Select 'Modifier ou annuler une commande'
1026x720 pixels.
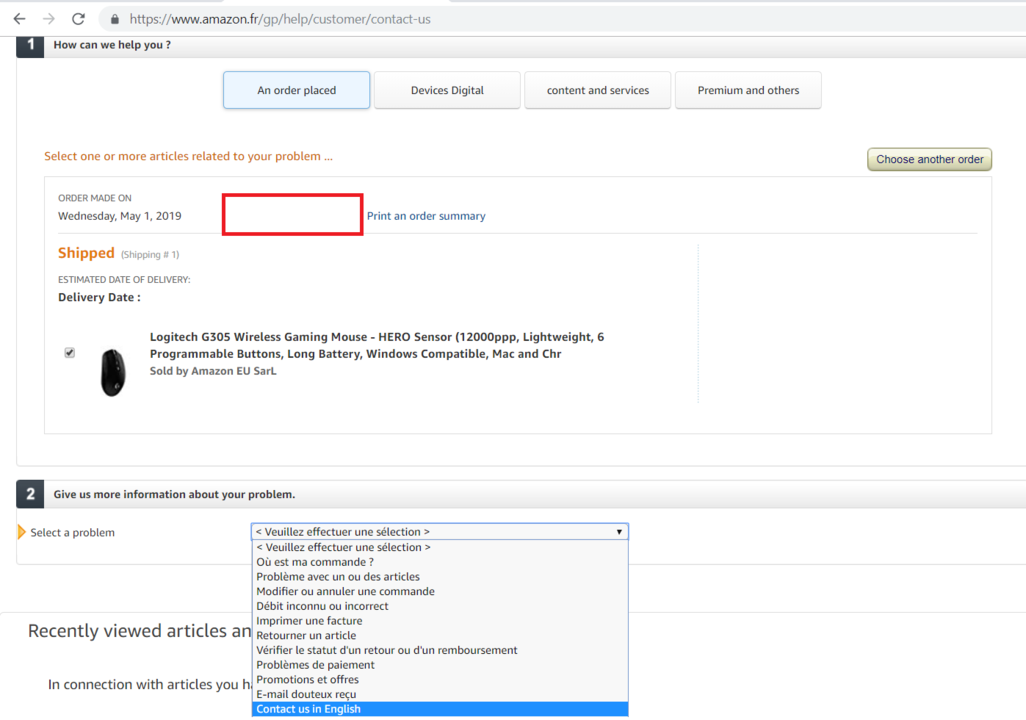[x=440, y=592]
